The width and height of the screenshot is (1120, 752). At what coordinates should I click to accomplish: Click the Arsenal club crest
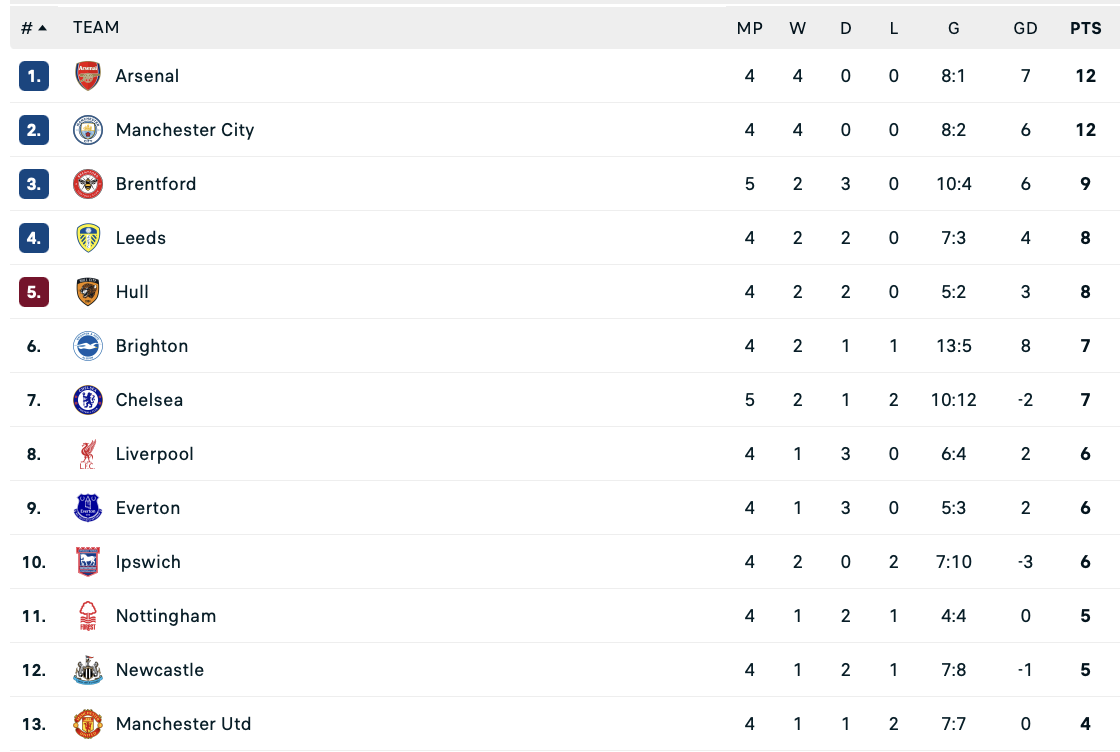click(x=88, y=76)
